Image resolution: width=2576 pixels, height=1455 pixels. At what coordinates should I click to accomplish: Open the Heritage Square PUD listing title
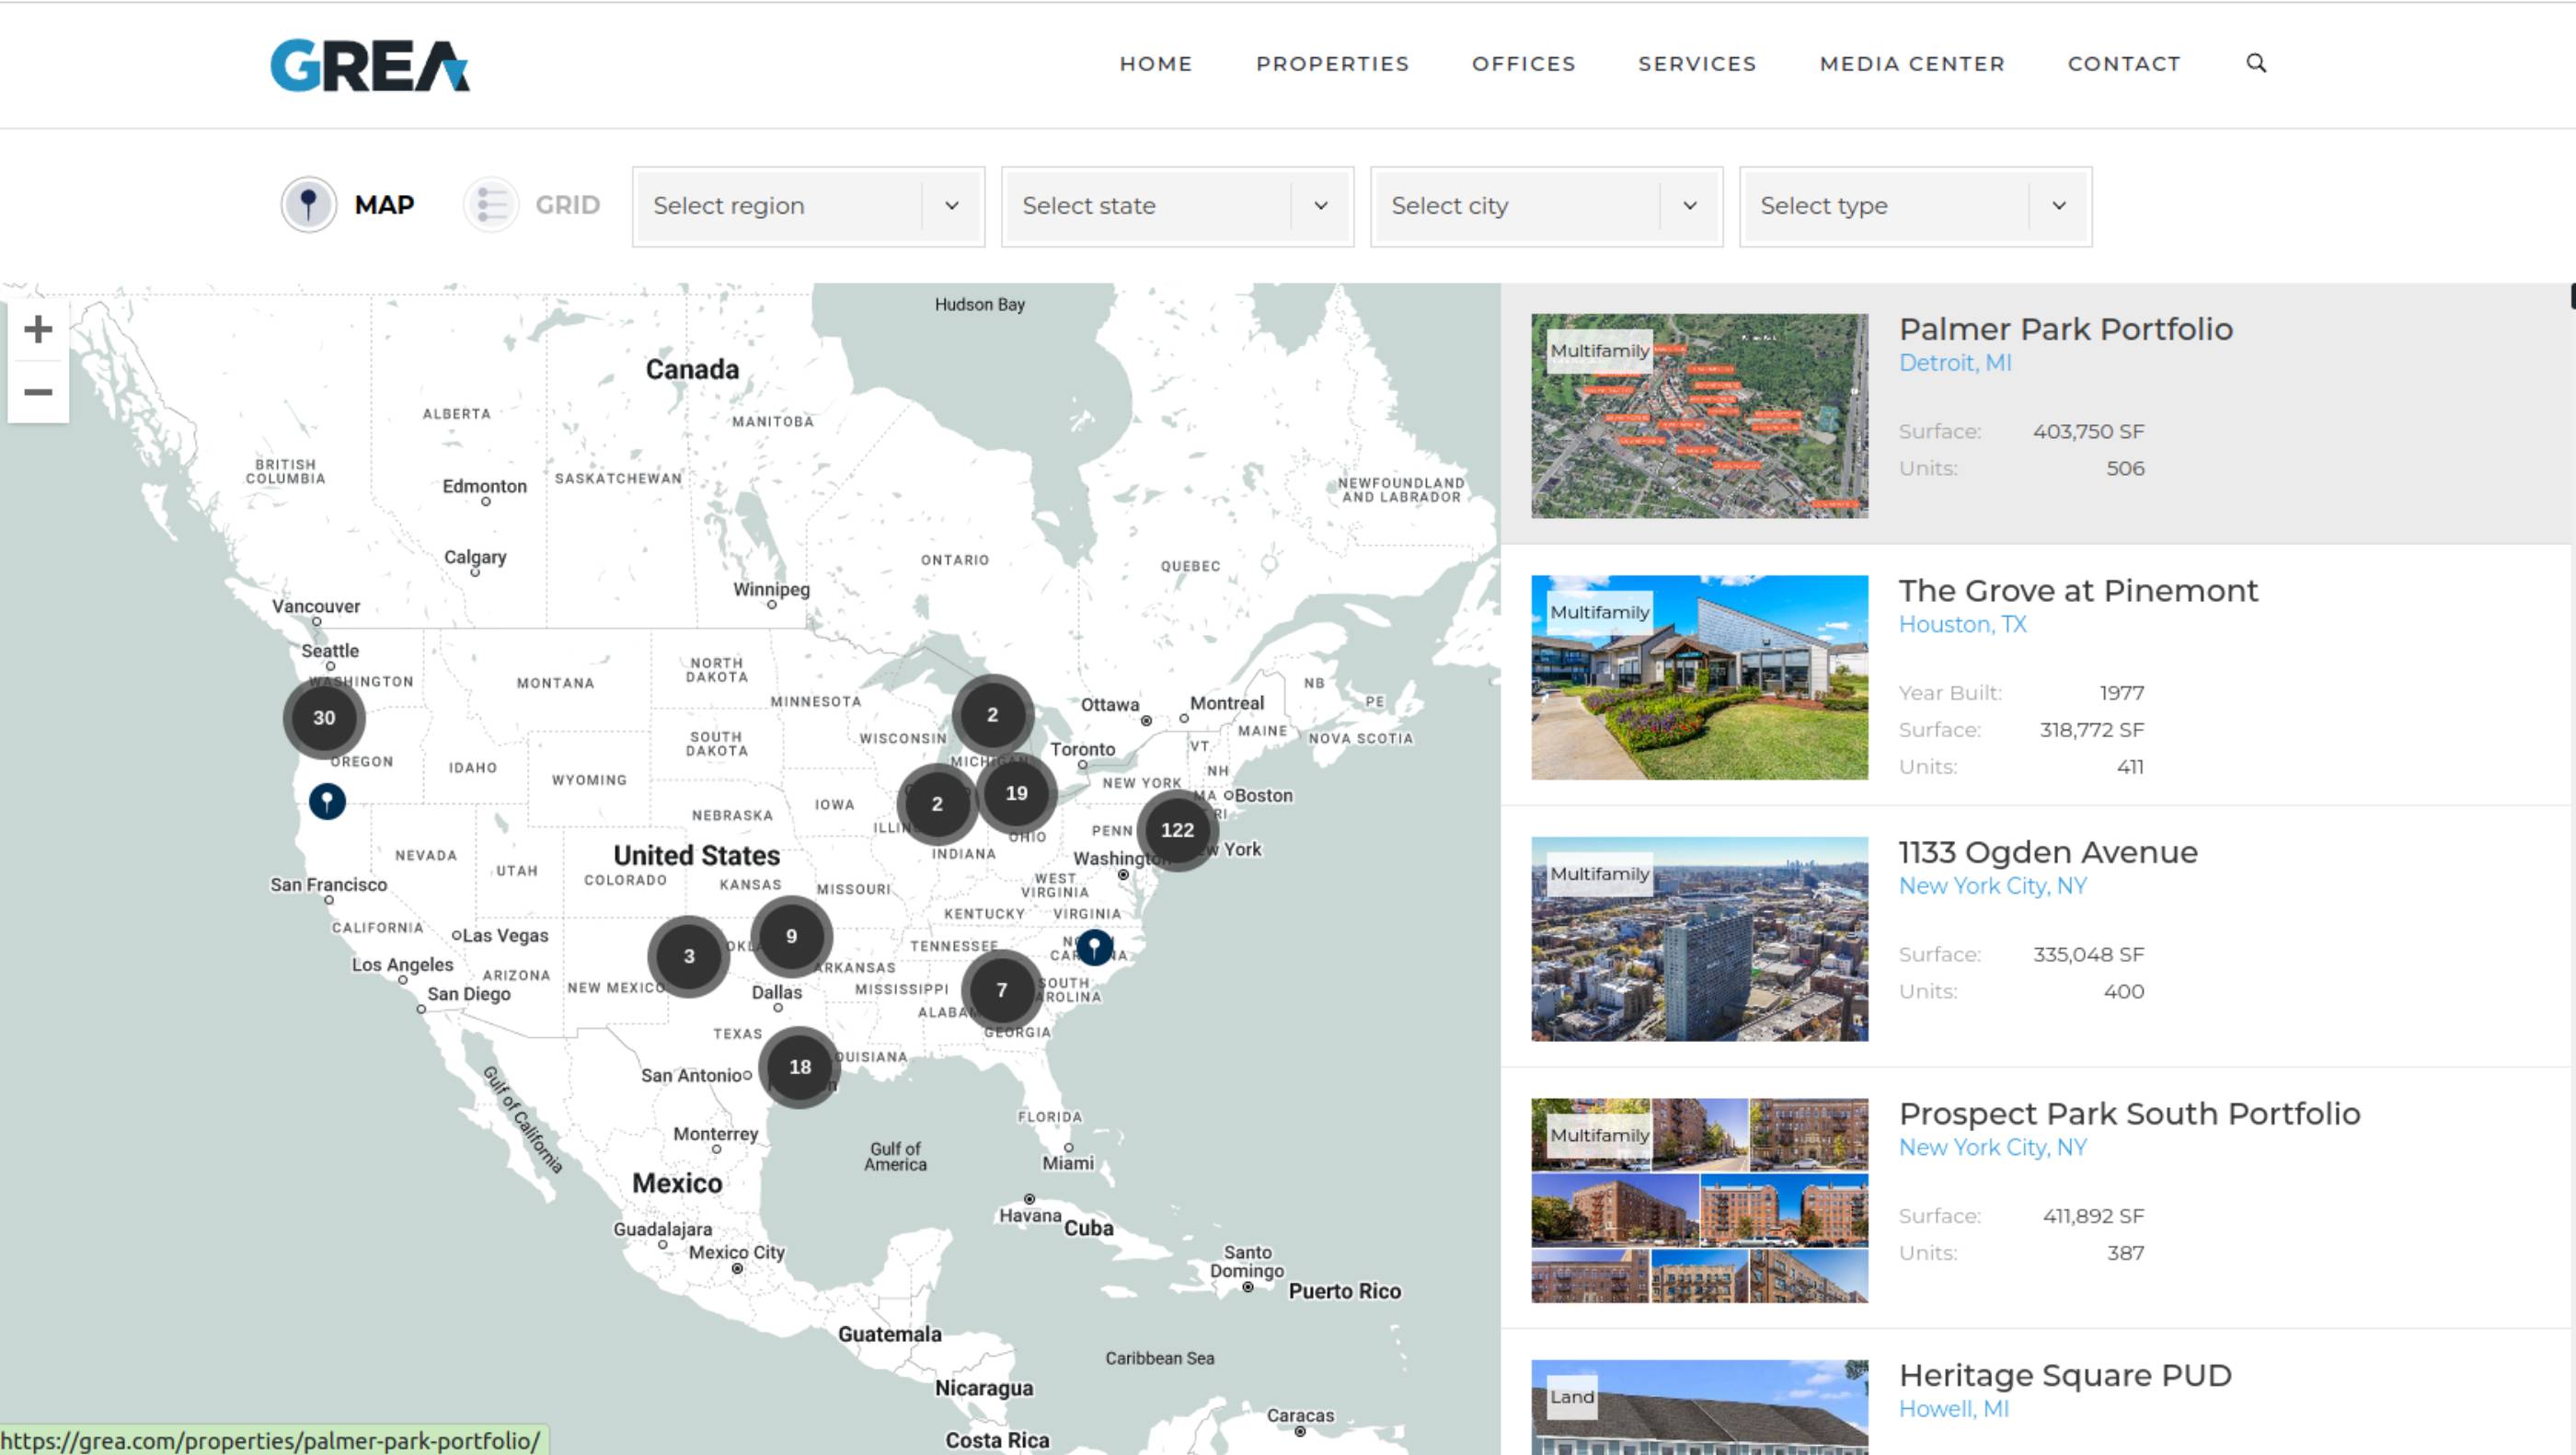coord(2065,1375)
